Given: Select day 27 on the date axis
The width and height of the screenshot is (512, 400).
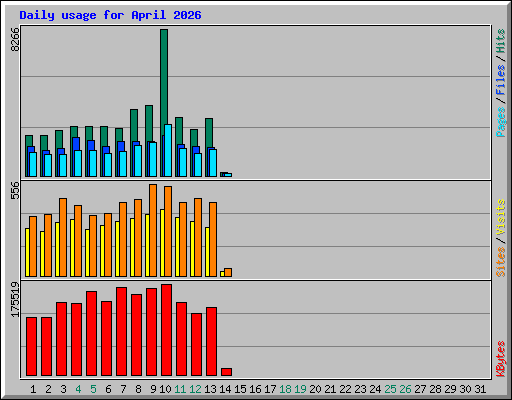Looking at the screenshot, I should pos(420,389).
